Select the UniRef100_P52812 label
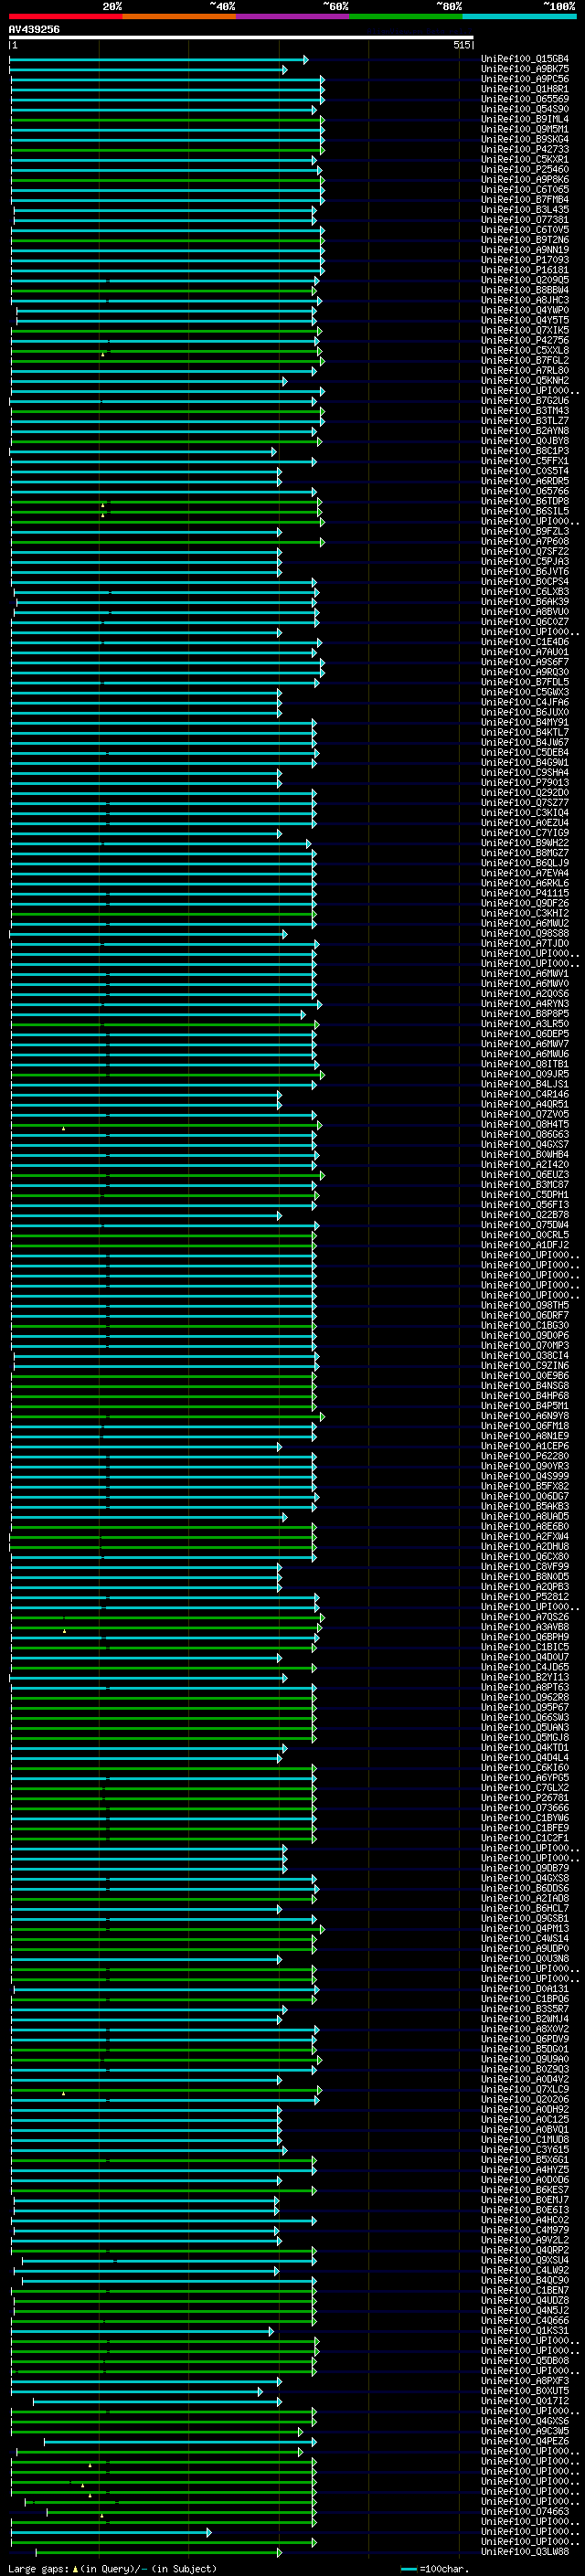The image size is (585, 2576). click(x=525, y=1596)
